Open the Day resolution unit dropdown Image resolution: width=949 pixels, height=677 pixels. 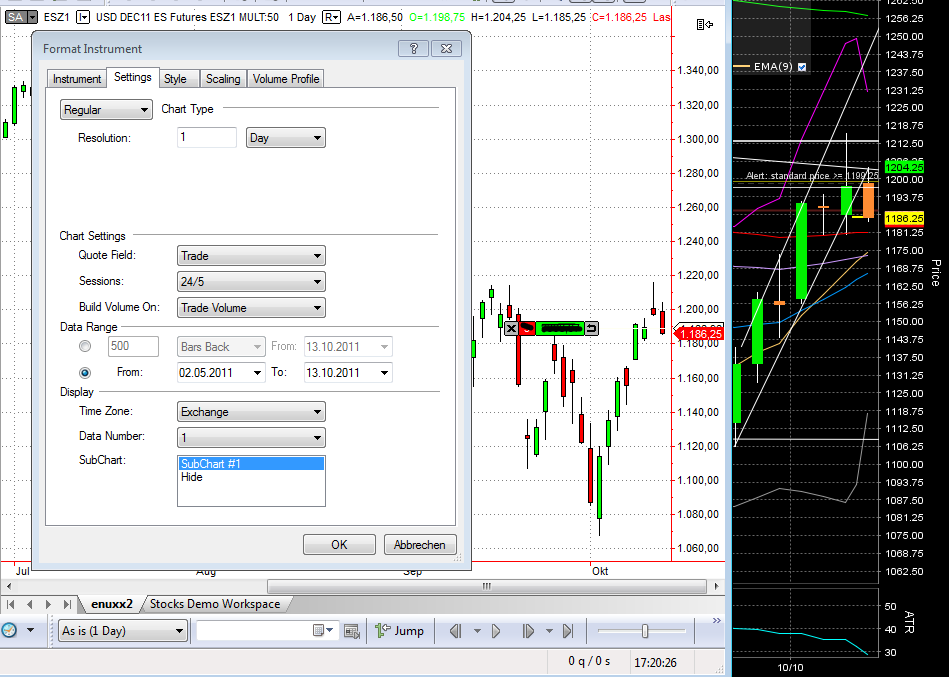[286, 137]
